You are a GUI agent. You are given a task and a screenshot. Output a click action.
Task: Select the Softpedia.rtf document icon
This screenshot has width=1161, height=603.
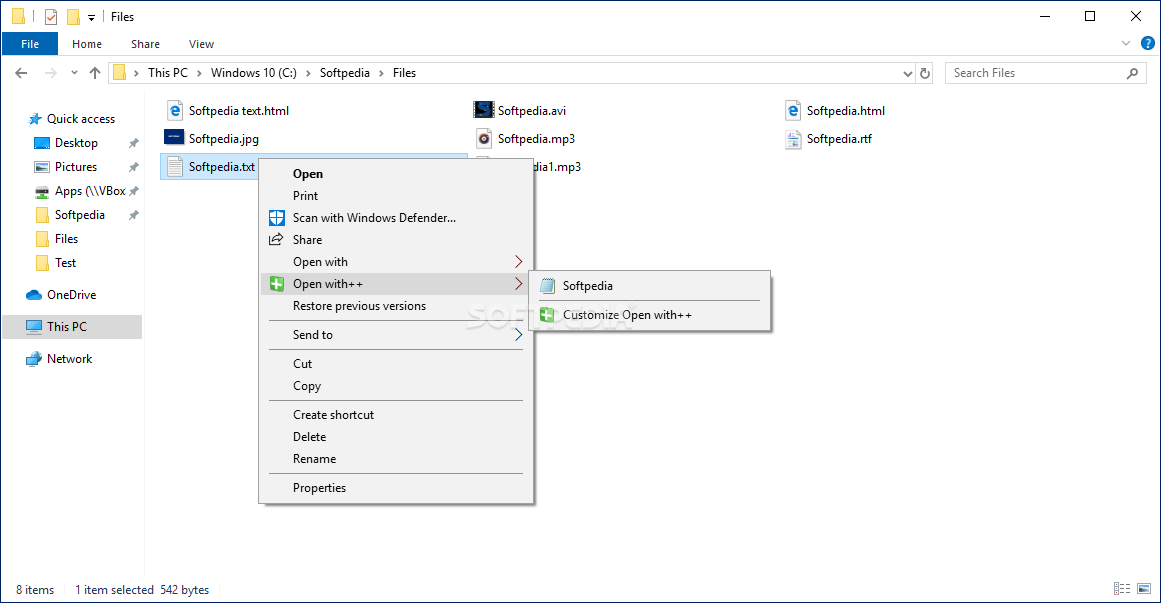tap(793, 139)
